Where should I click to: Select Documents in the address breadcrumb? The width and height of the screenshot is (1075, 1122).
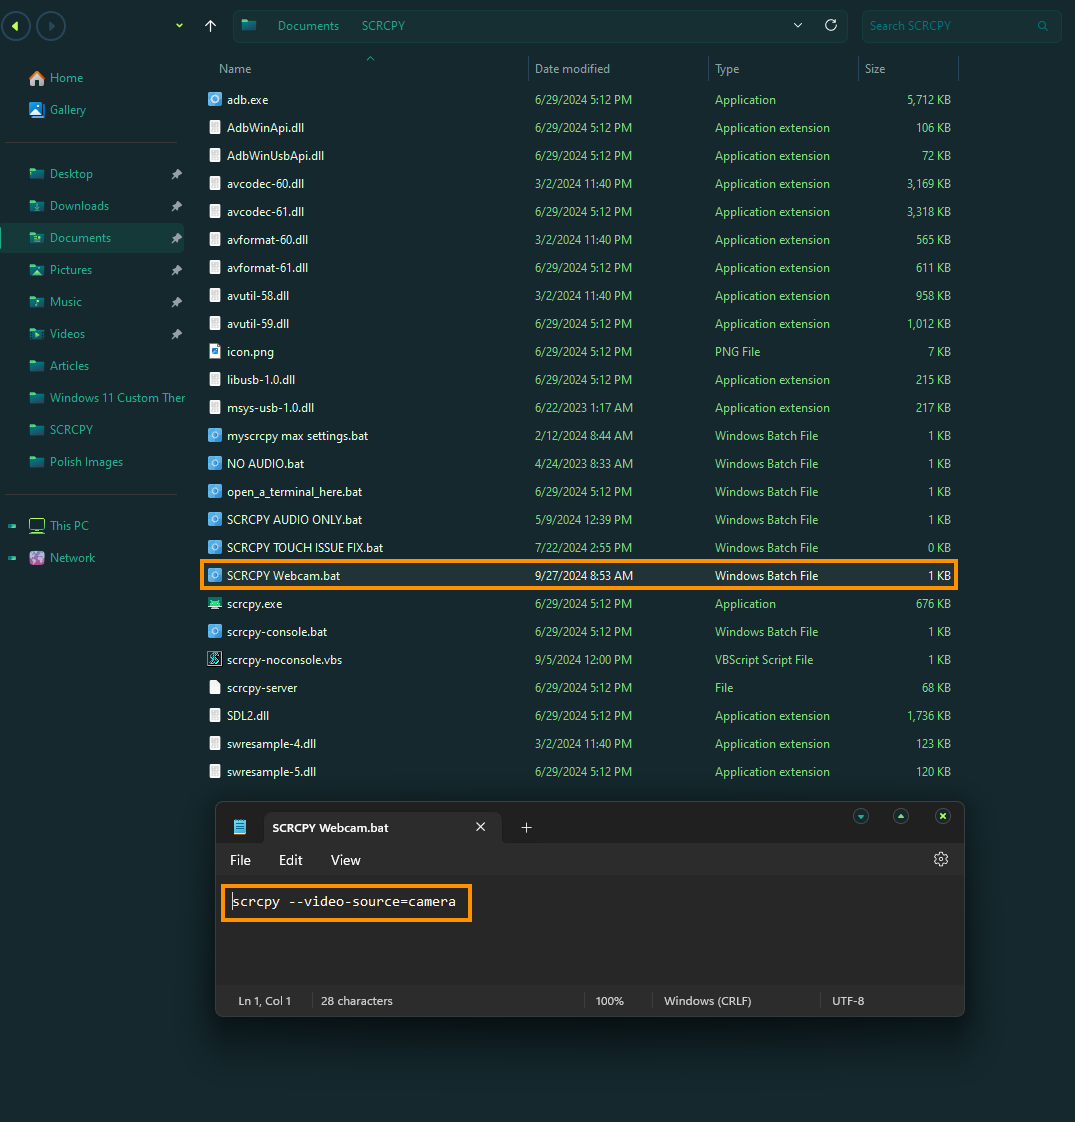[x=308, y=26]
